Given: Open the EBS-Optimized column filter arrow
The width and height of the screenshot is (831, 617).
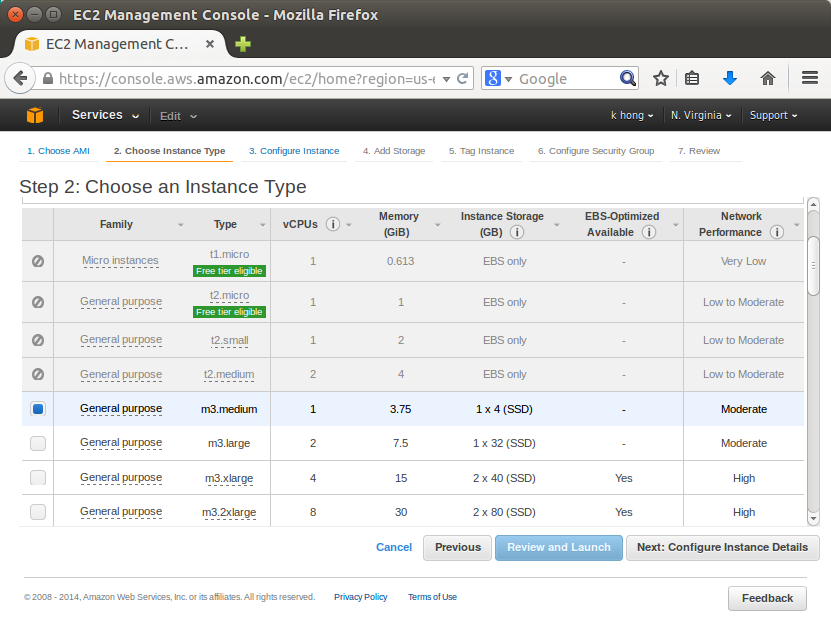Looking at the screenshot, I should (x=676, y=225).
